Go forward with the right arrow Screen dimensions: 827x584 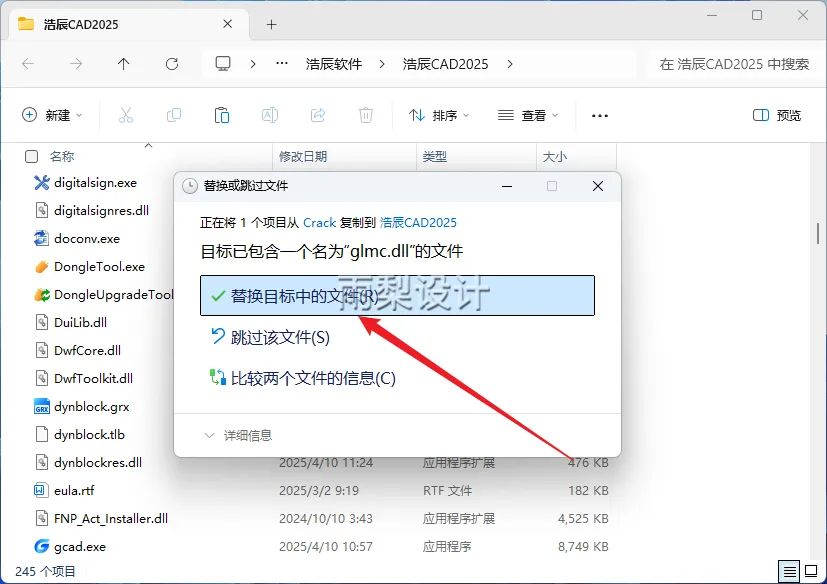tap(76, 64)
